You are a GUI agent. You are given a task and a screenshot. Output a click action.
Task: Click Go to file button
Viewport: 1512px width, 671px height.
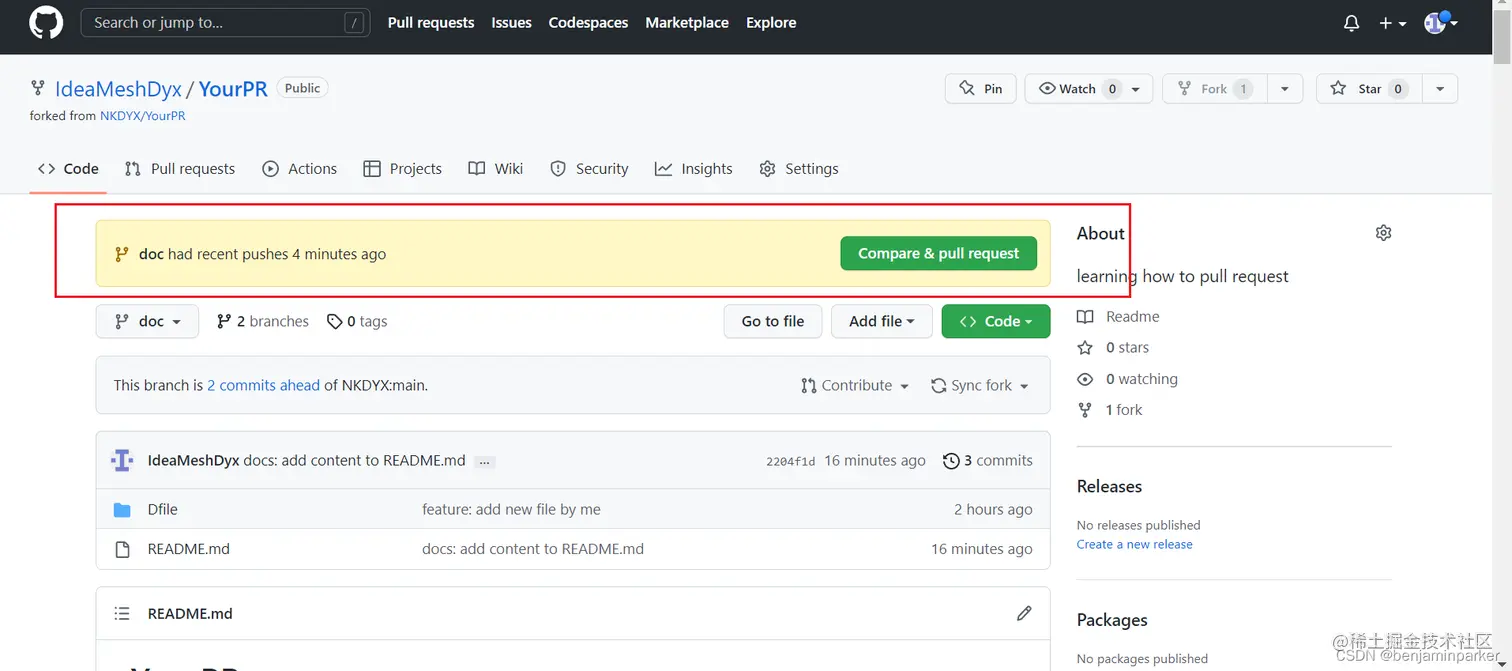(x=773, y=321)
